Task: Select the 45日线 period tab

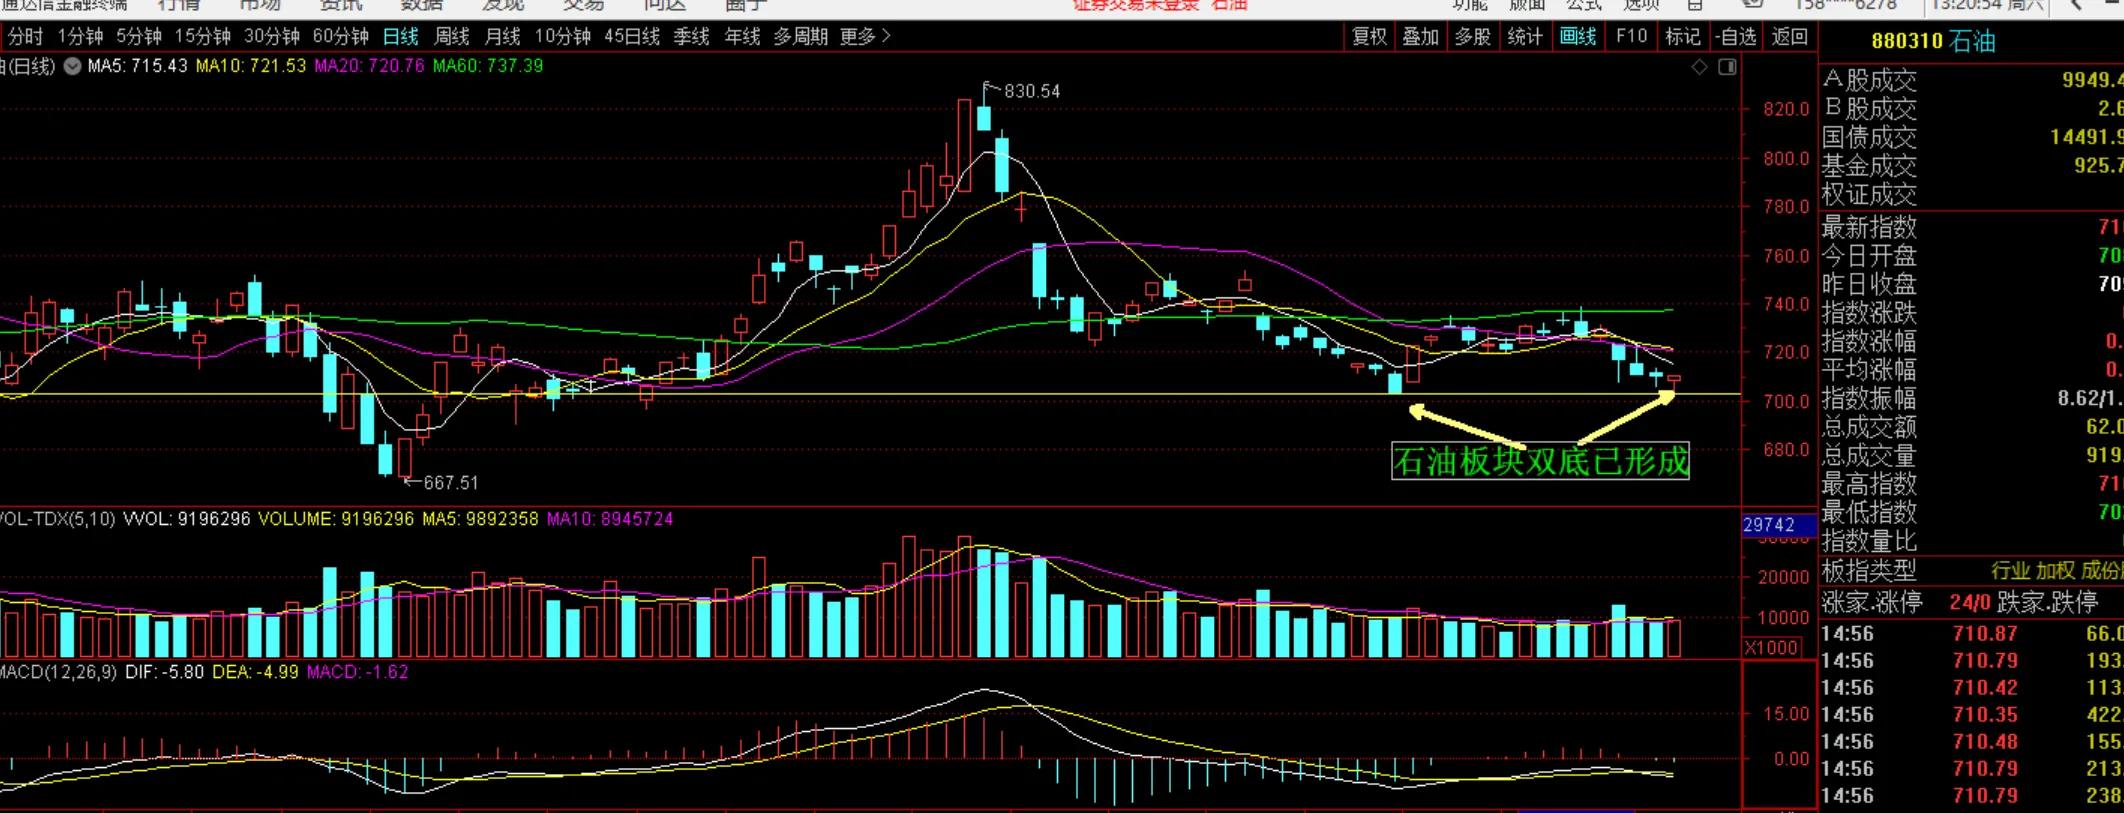Action: coord(632,37)
